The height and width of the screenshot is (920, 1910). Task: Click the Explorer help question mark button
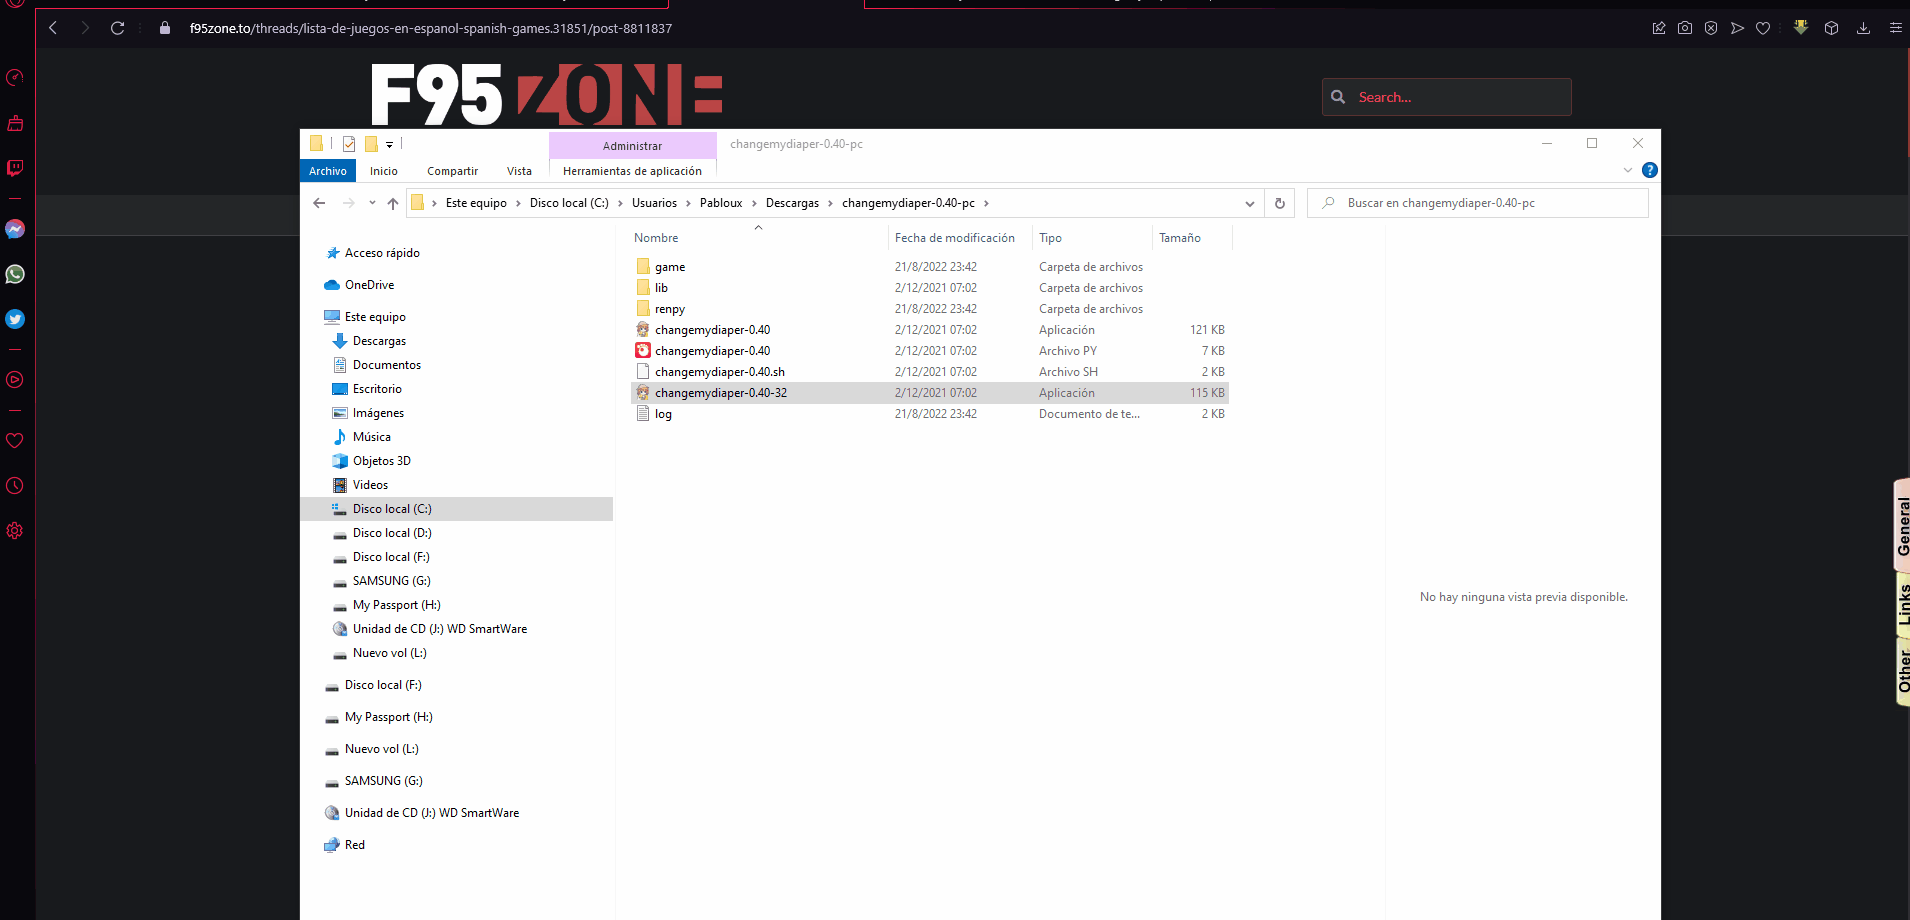coord(1650,170)
